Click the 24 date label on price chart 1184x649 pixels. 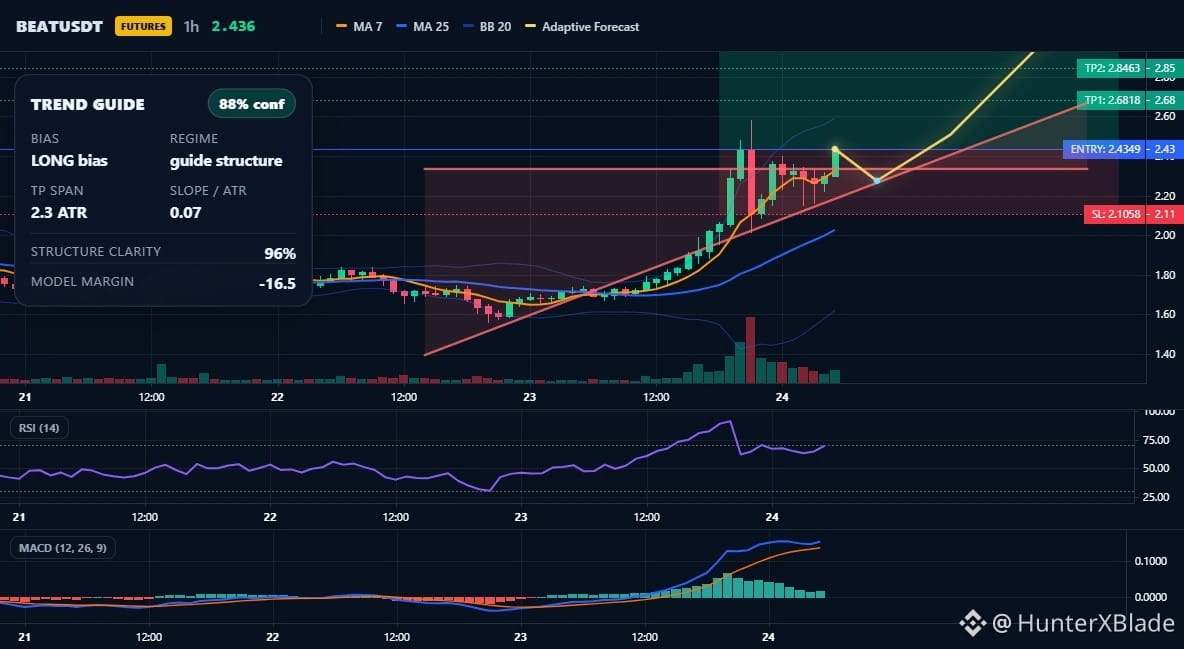pyautogui.click(x=782, y=397)
